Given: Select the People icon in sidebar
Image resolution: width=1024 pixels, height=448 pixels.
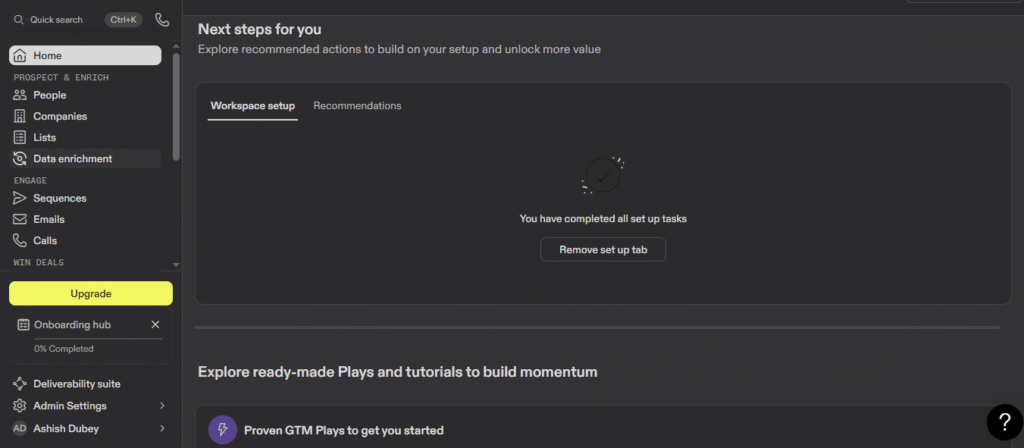Looking at the screenshot, I should pos(20,95).
